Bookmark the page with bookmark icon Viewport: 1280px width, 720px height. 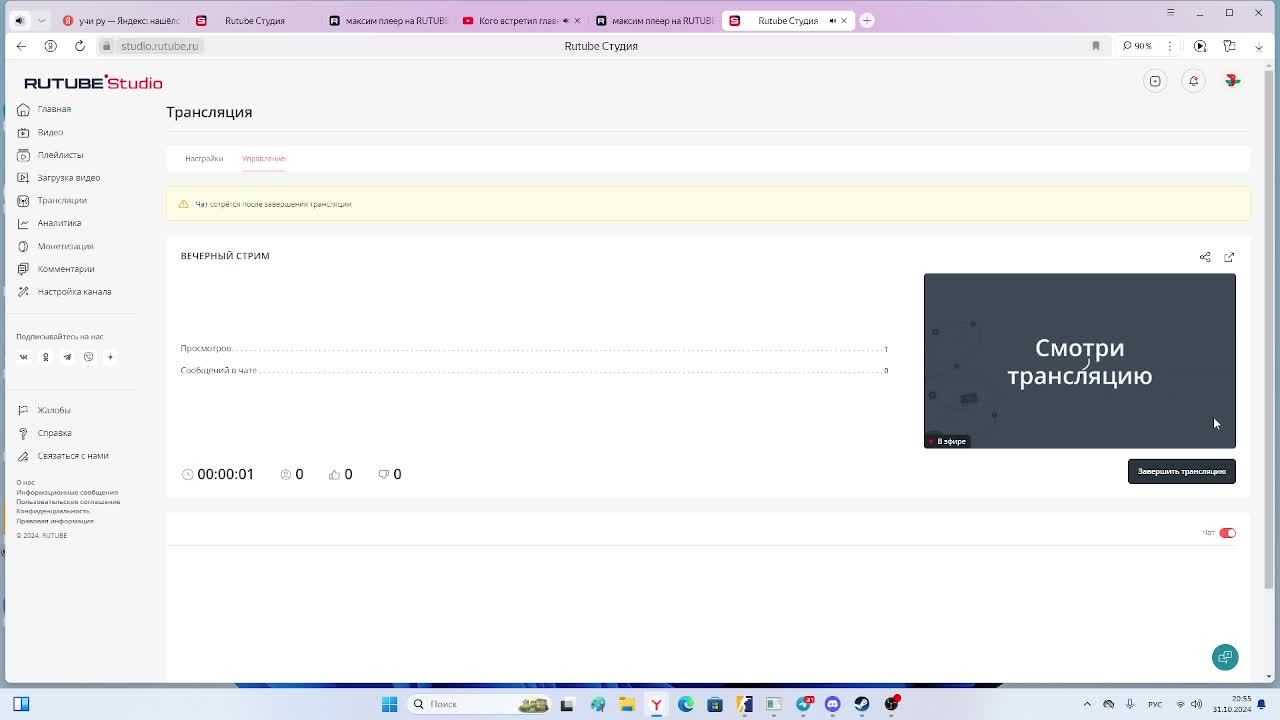pos(1096,46)
